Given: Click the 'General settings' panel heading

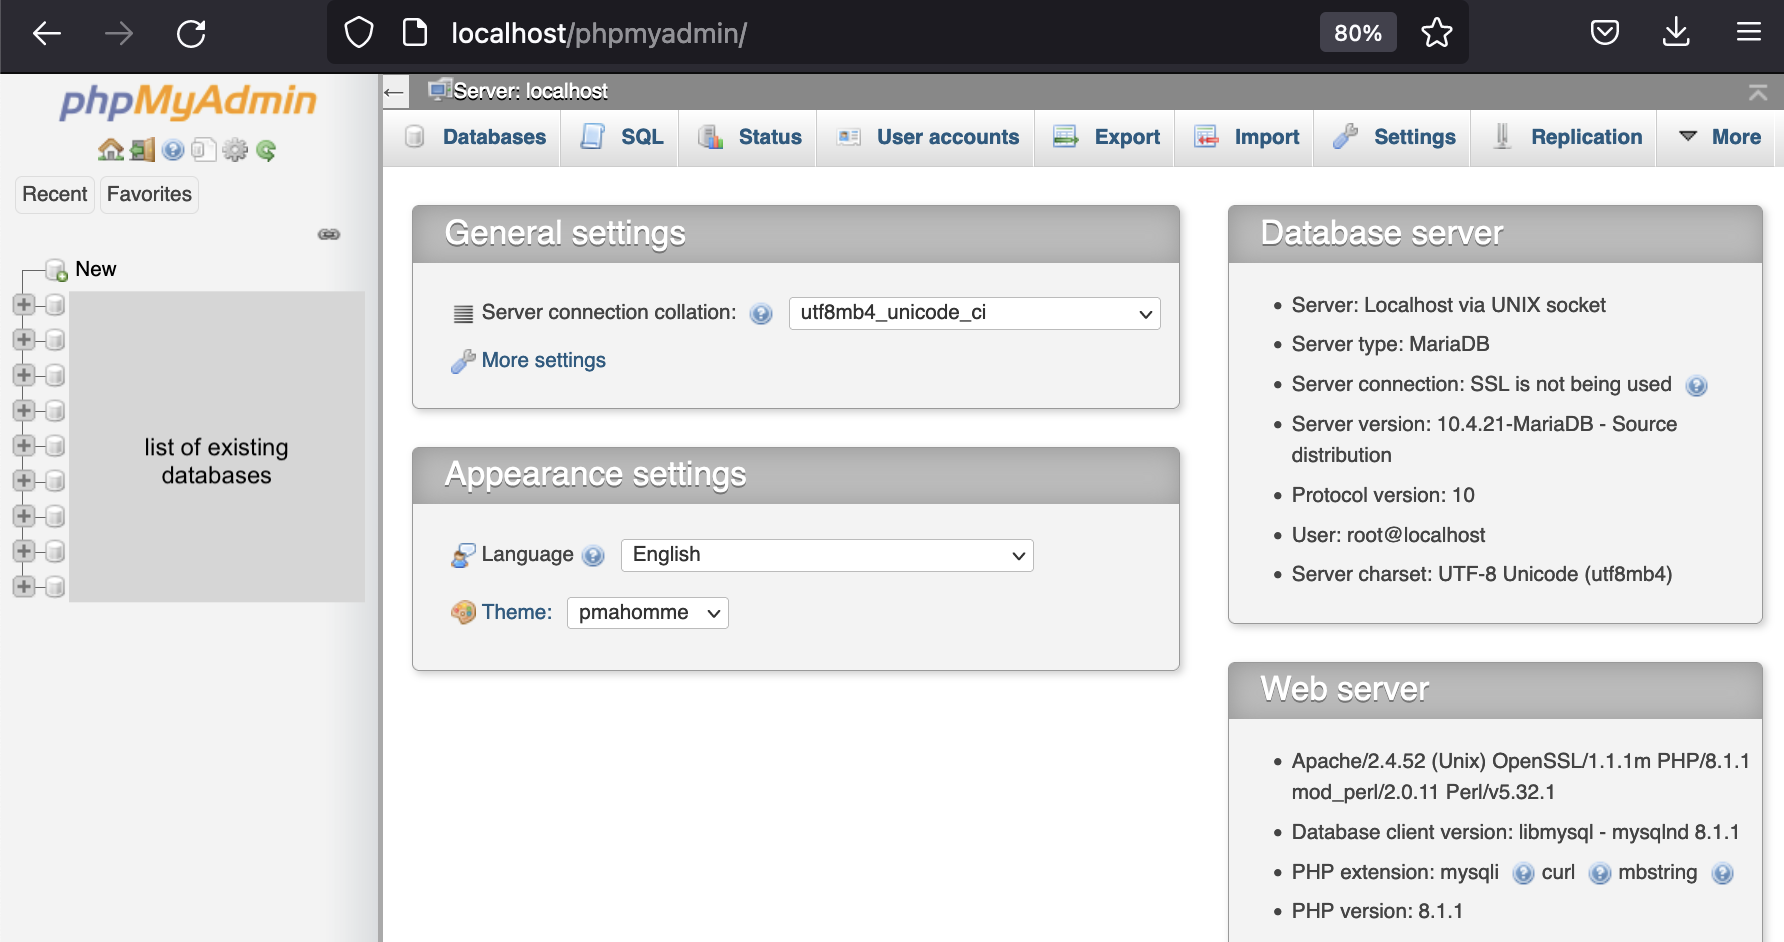Looking at the screenshot, I should pyautogui.click(x=565, y=233).
